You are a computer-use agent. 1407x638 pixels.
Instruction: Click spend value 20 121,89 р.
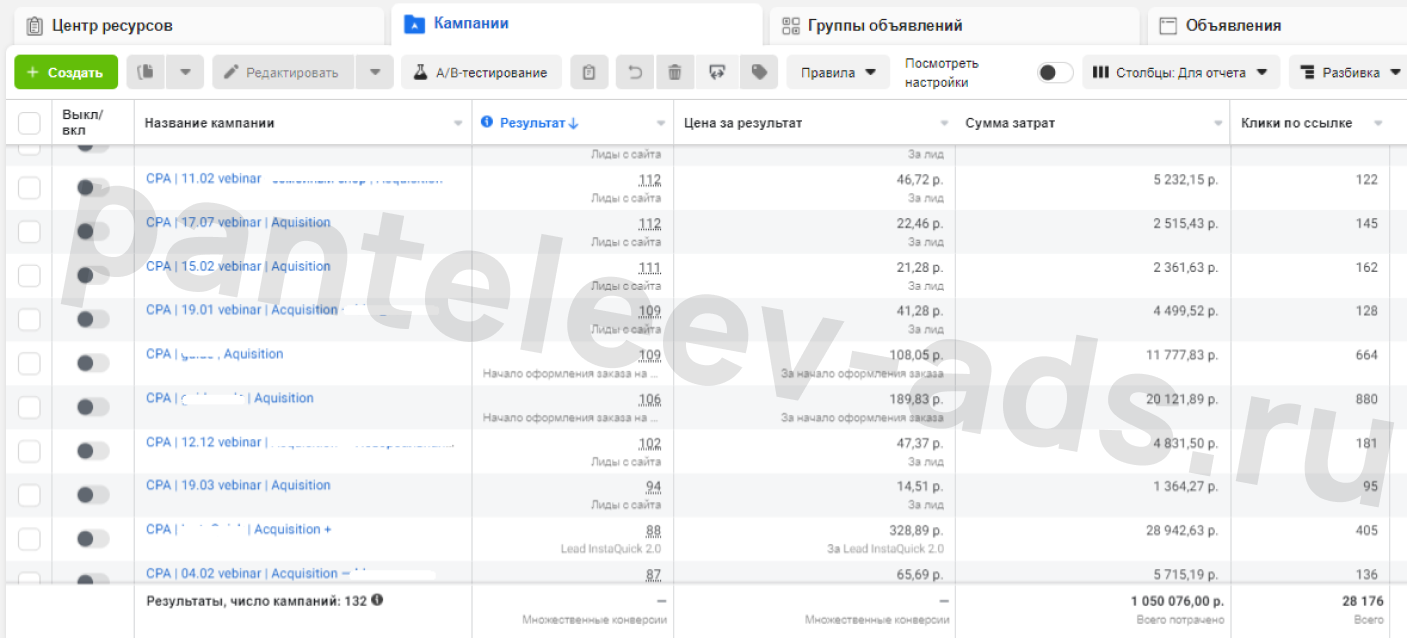1181,399
